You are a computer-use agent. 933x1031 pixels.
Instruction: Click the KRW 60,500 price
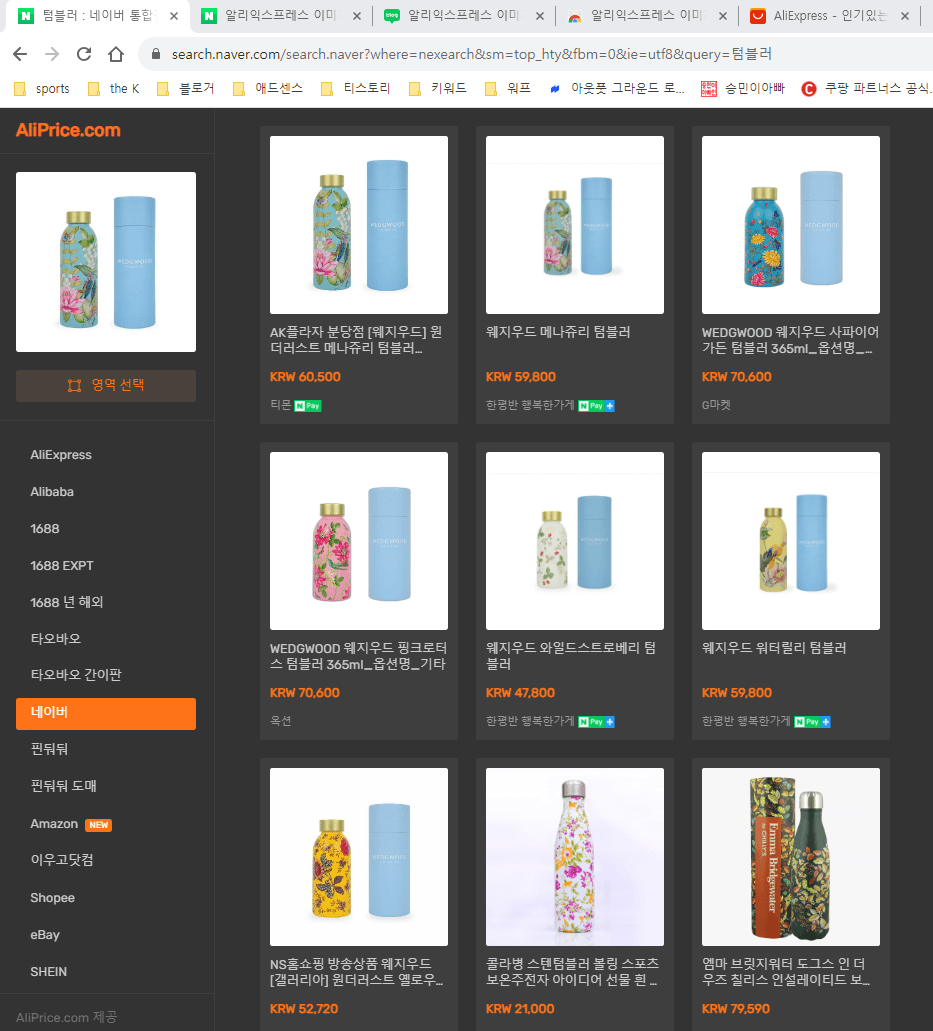pyautogui.click(x=305, y=377)
